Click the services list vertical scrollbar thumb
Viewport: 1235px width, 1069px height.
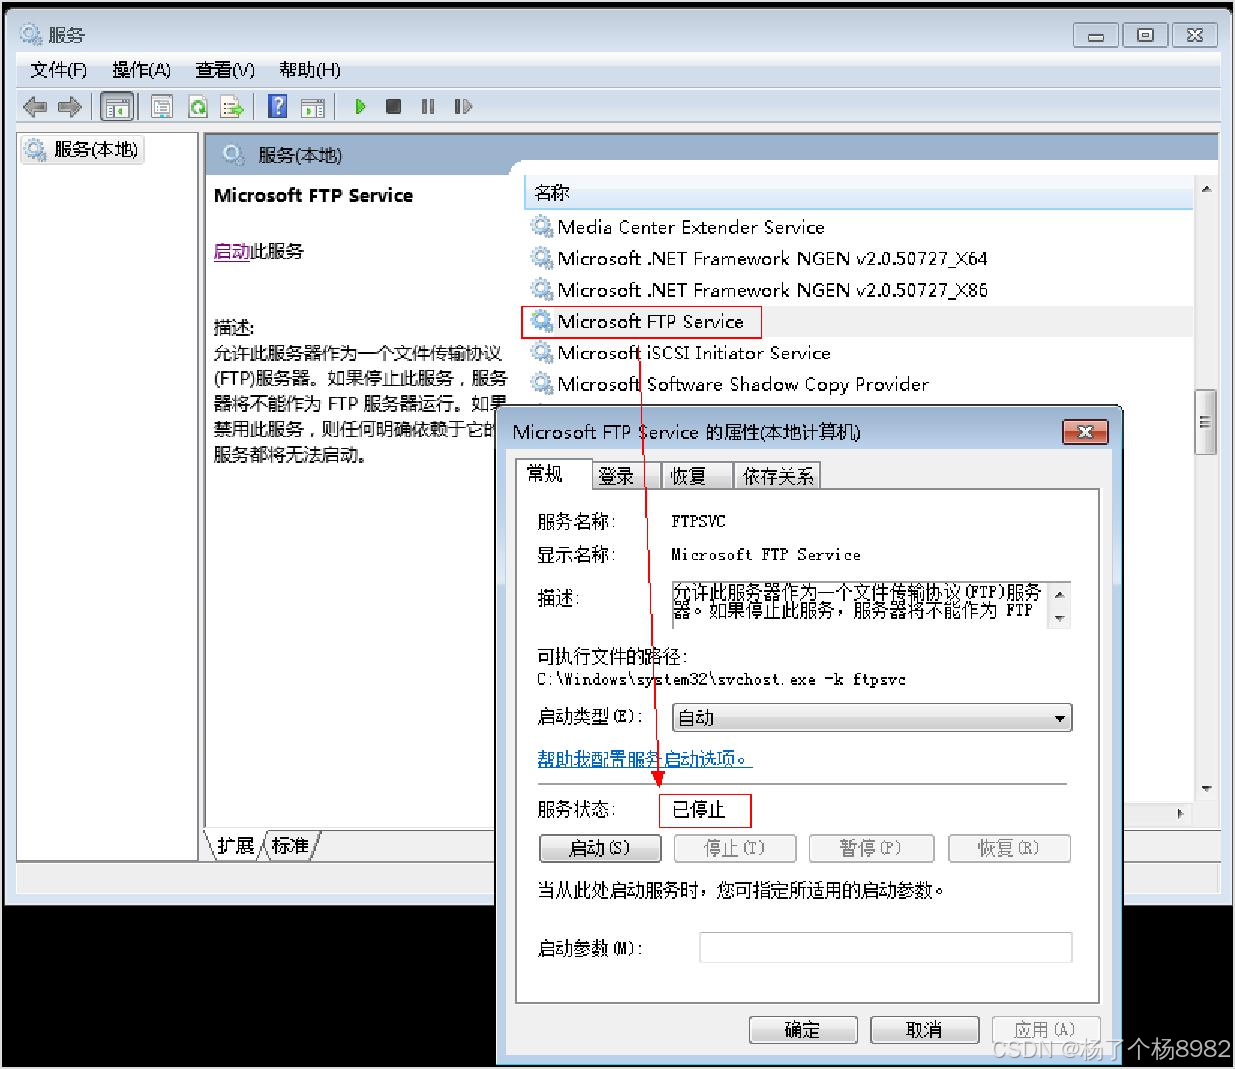[x=1206, y=422]
